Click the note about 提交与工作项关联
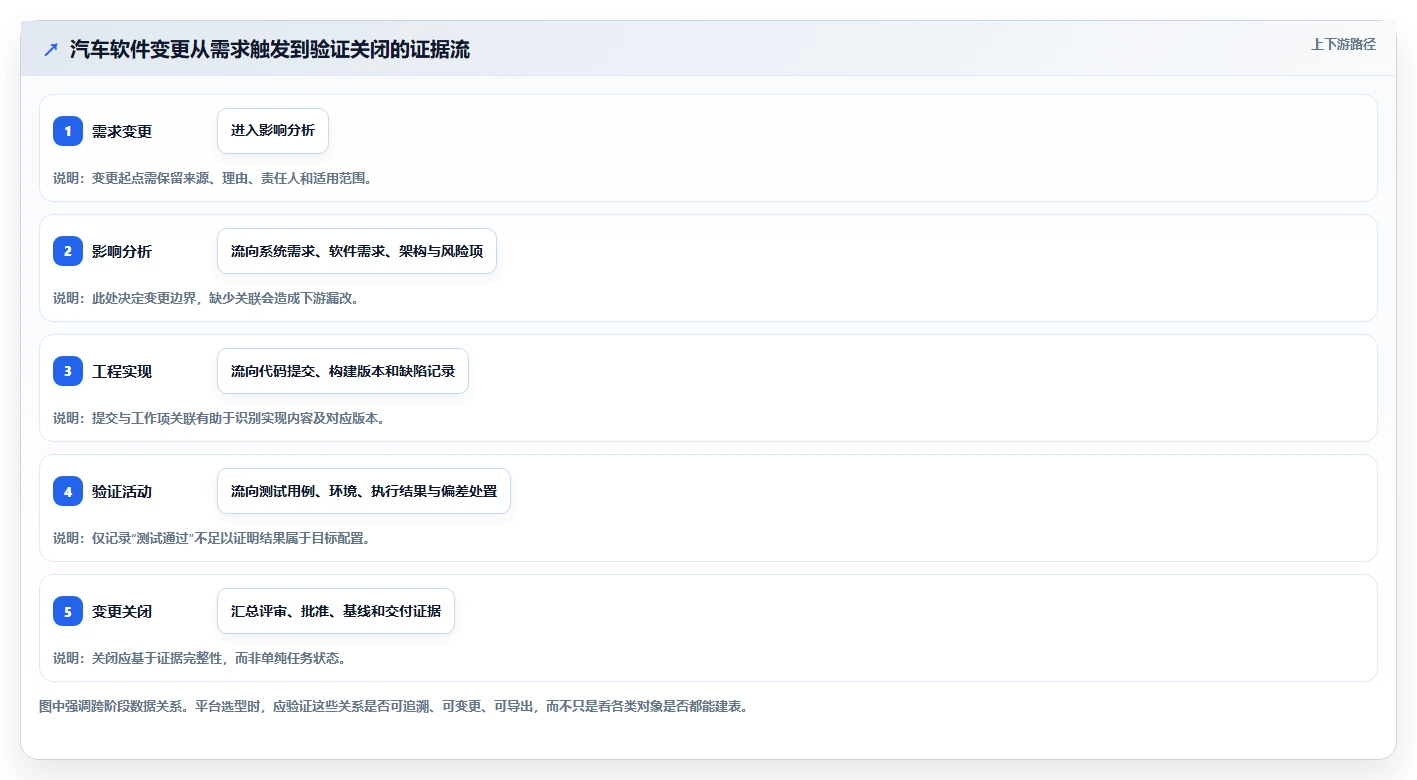The image size is (1417, 780). point(220,418)
